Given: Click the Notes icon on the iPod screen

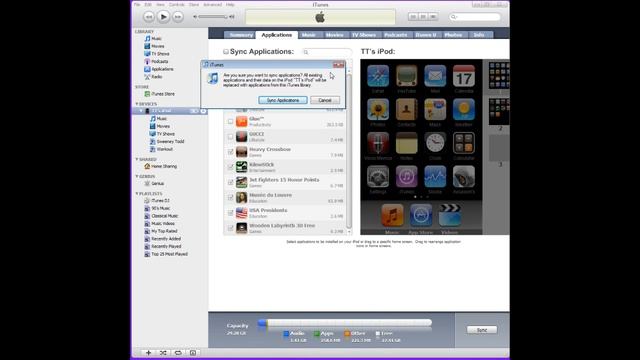Looking at the screenshot, I should point(407,143).
